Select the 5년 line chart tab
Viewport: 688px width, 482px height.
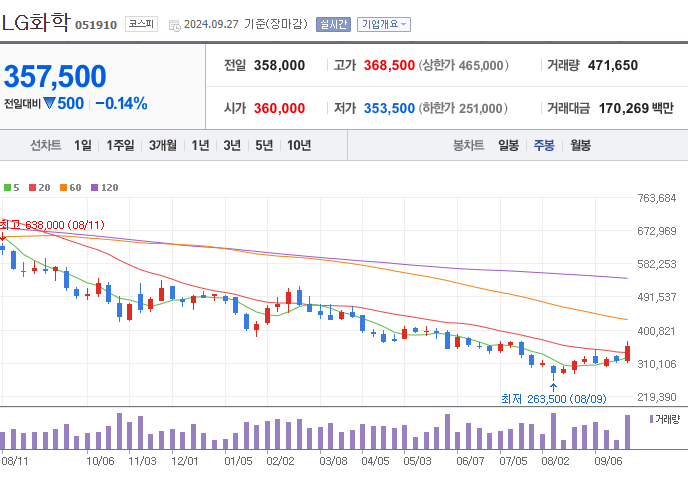(264, 145)
